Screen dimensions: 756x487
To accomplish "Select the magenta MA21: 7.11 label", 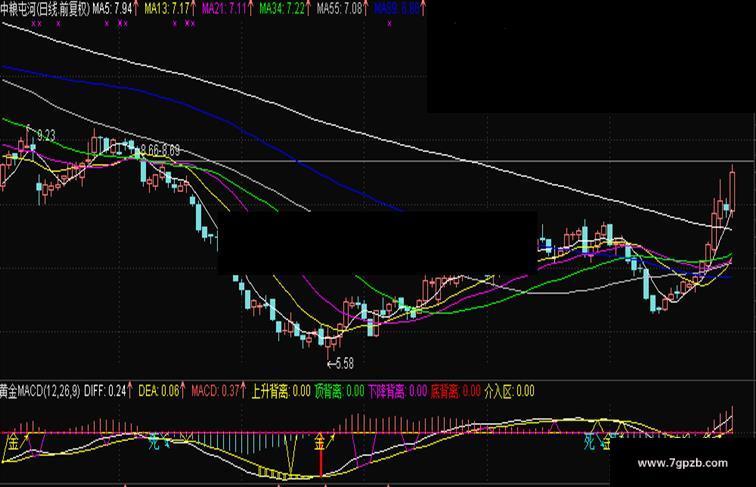I will pos(224,8).
